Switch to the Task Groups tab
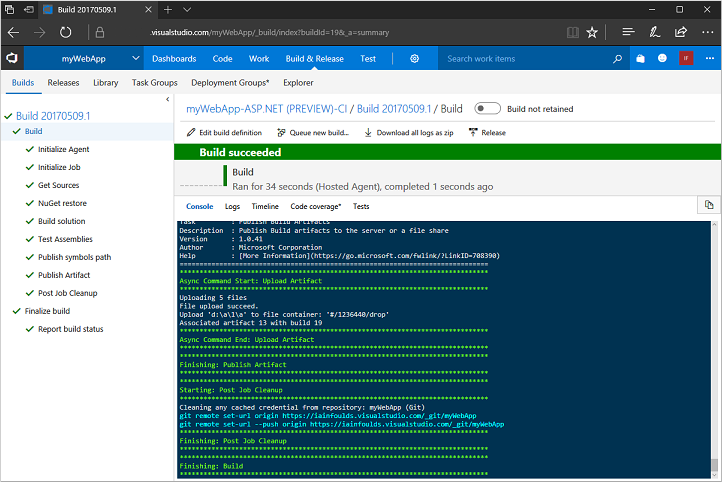Viewport: 722px width, 482px height. coord(154,82)
